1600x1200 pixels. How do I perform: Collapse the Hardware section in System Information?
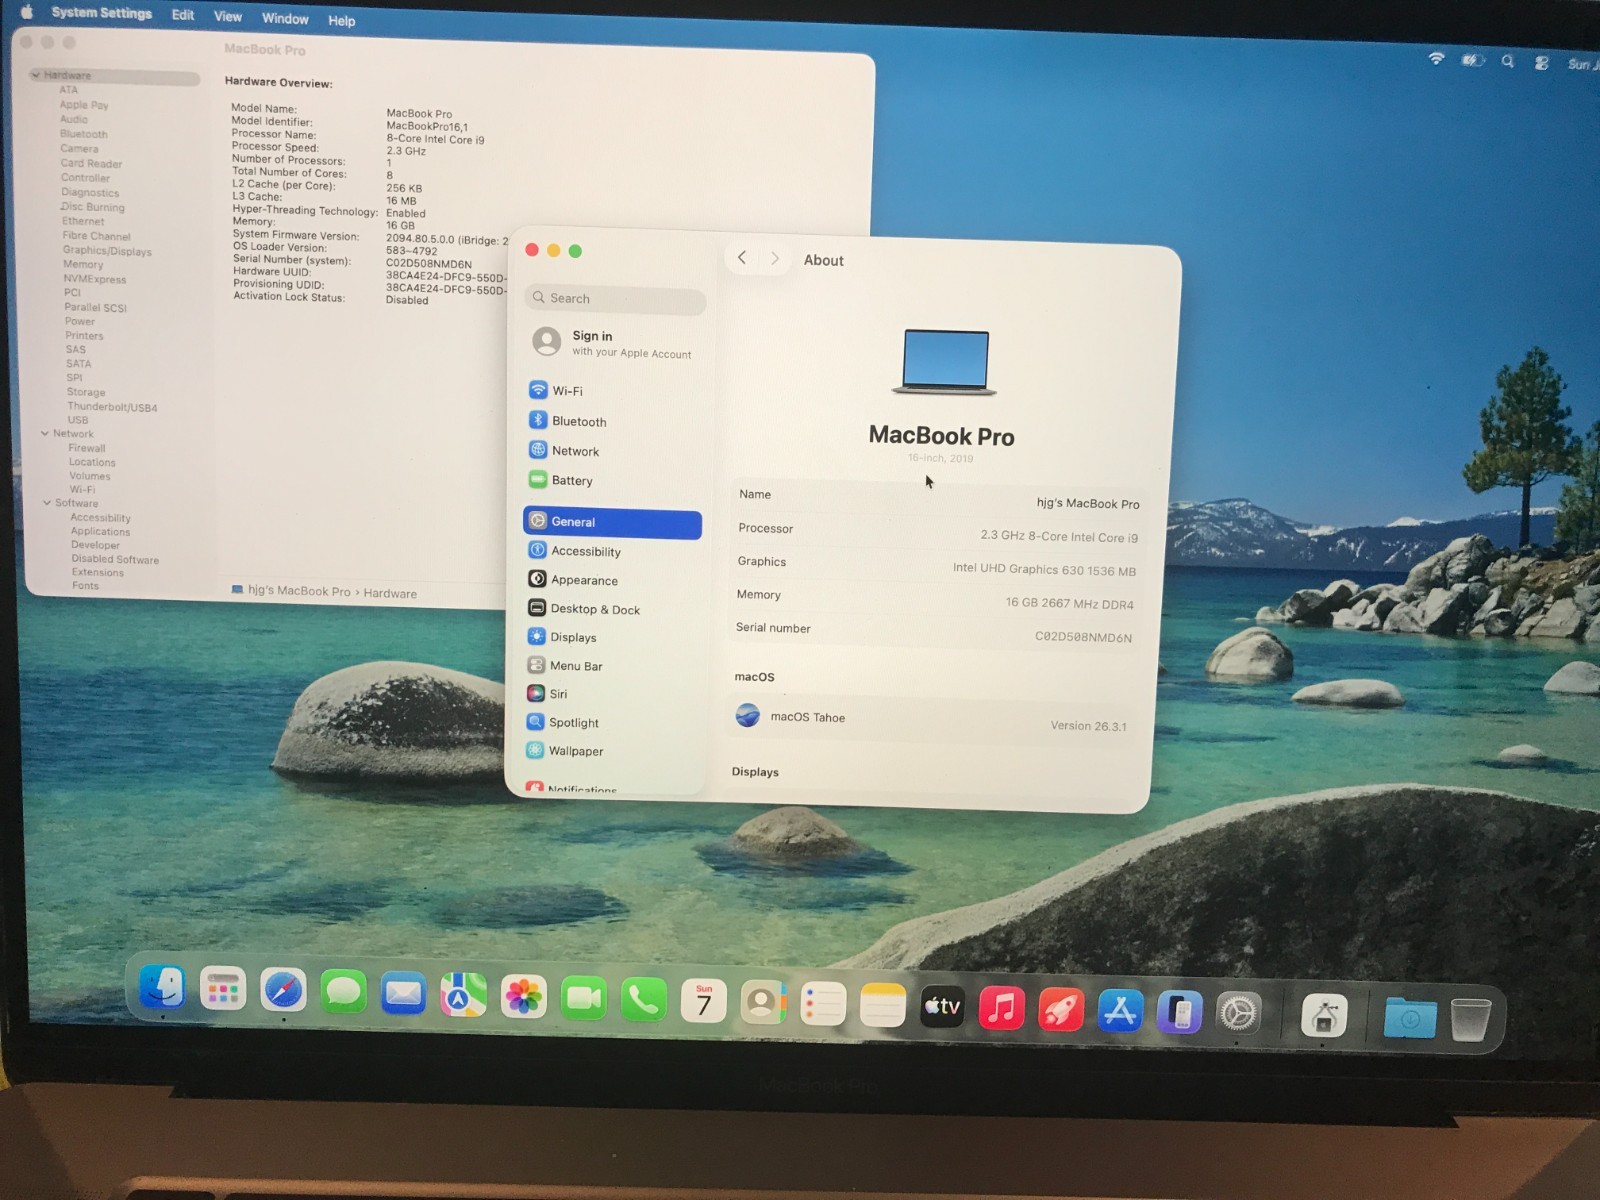click(x=36, y=75)
